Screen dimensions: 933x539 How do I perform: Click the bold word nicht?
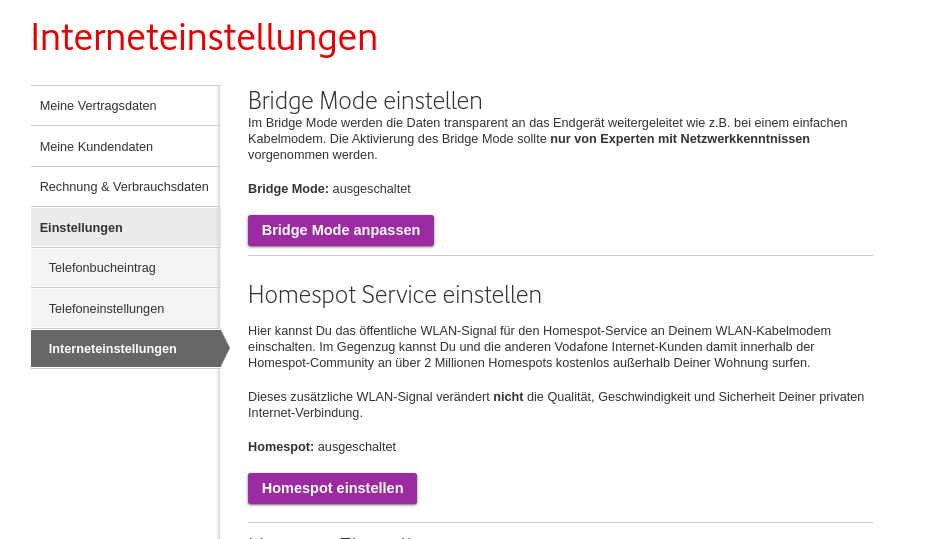point(508,396)
